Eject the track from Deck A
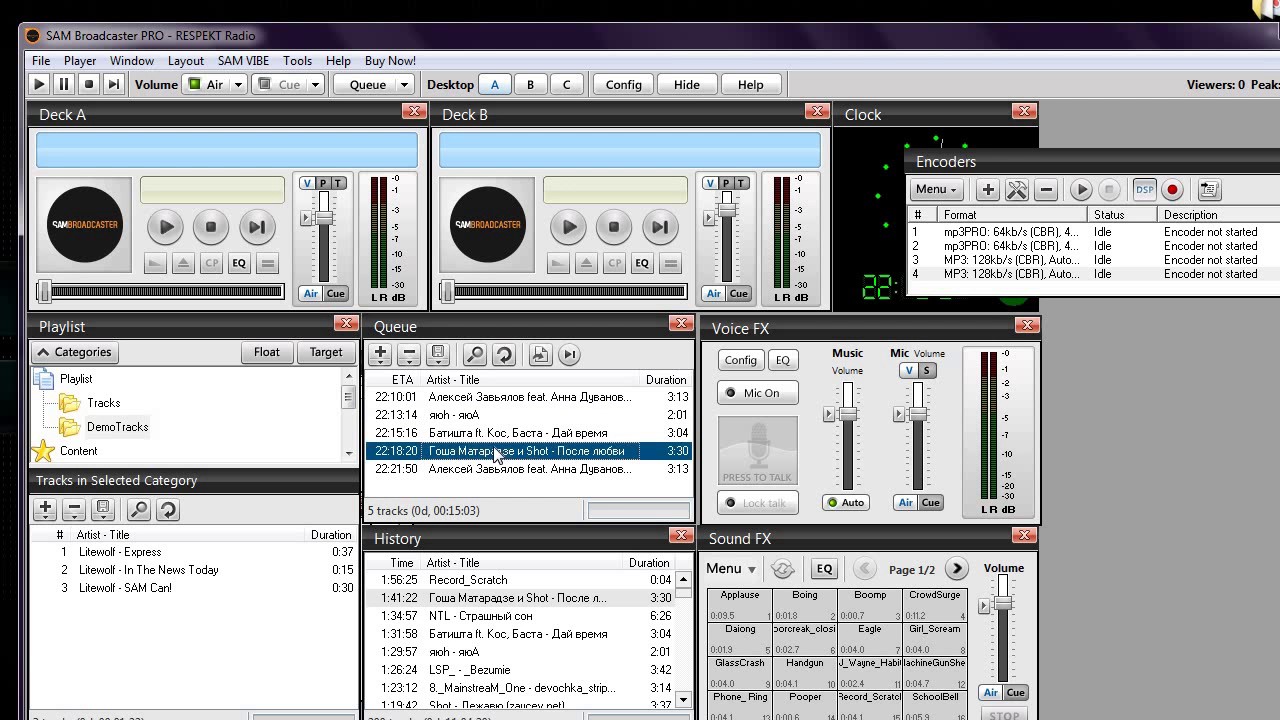Viewport: 1280px width, 720px height. [183, 264]
